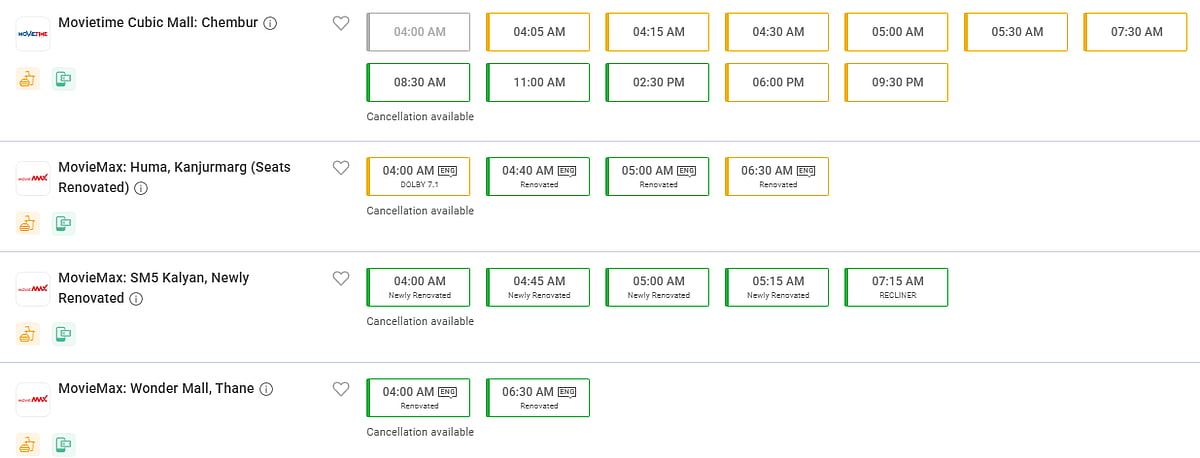This screenshot has height=458, width=1200.
Task: Select 06:30 AM show at Wonder Mall, Thane
Action: 538,397
